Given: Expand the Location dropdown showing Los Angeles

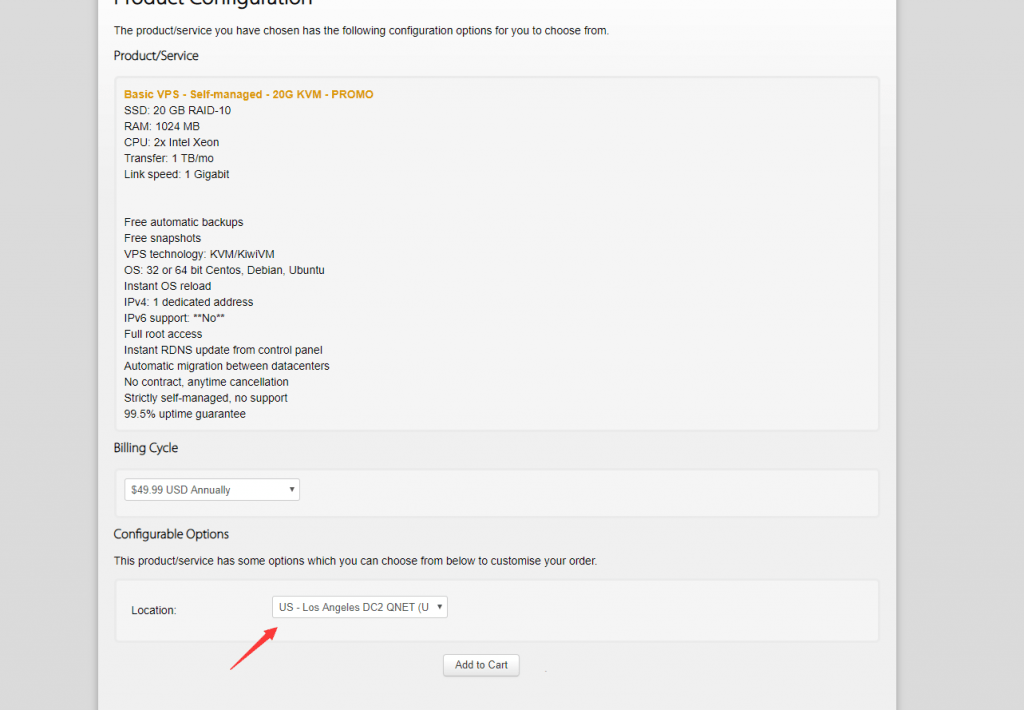Looking at the screenshot, I should 359,607.
